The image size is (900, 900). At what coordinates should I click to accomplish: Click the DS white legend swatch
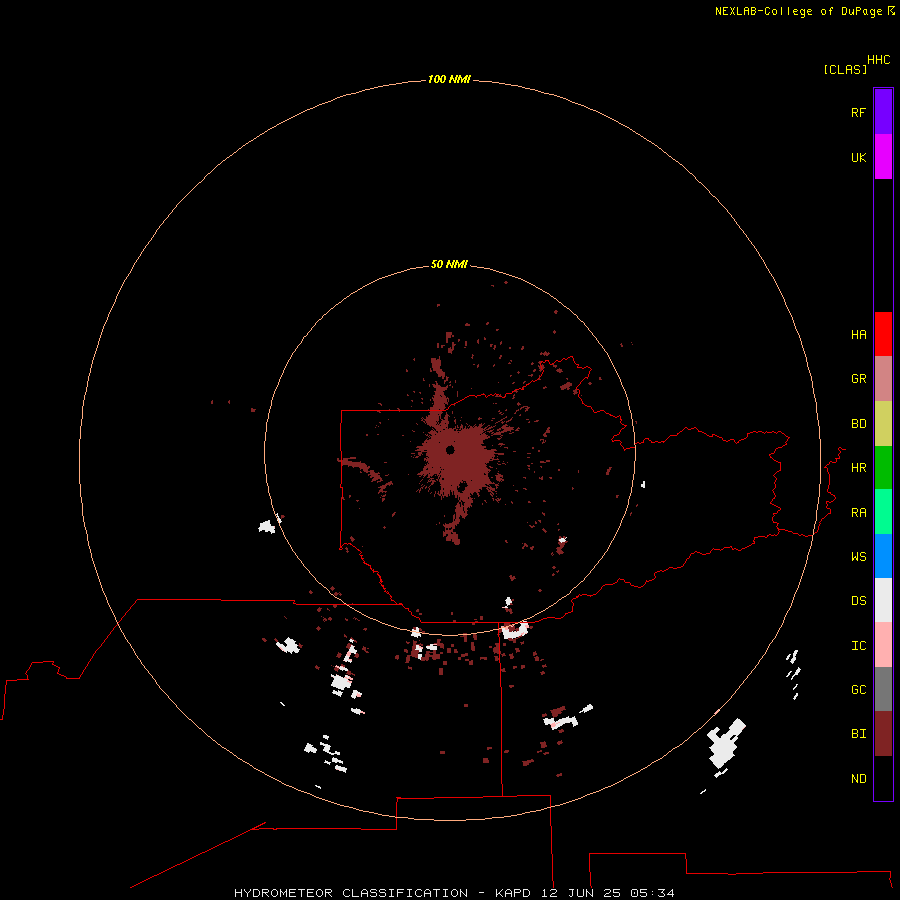pyautogui.click(x=883, y=600)
